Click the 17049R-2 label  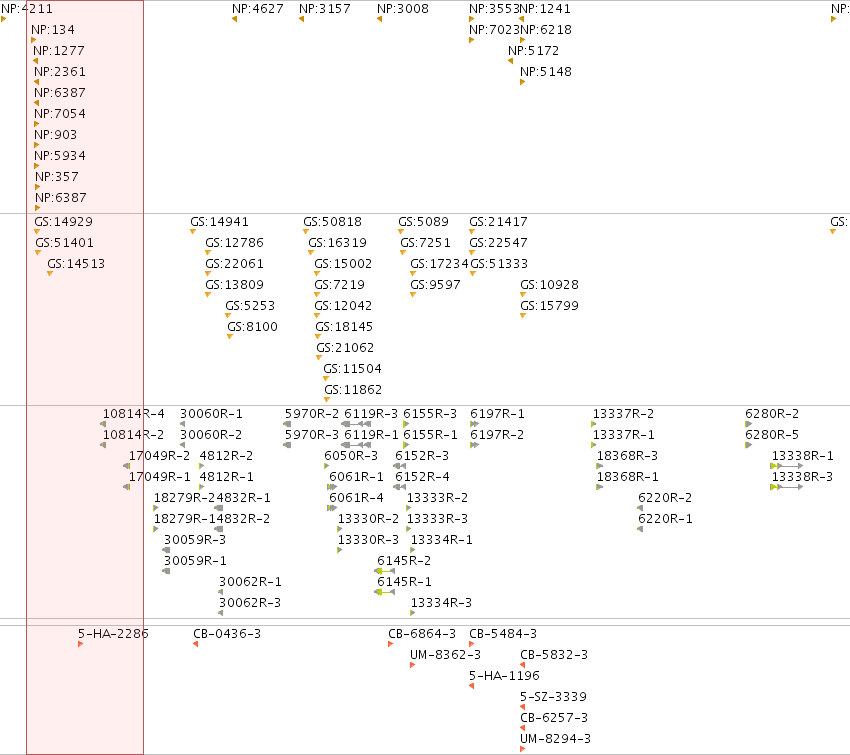pos(159,456)
